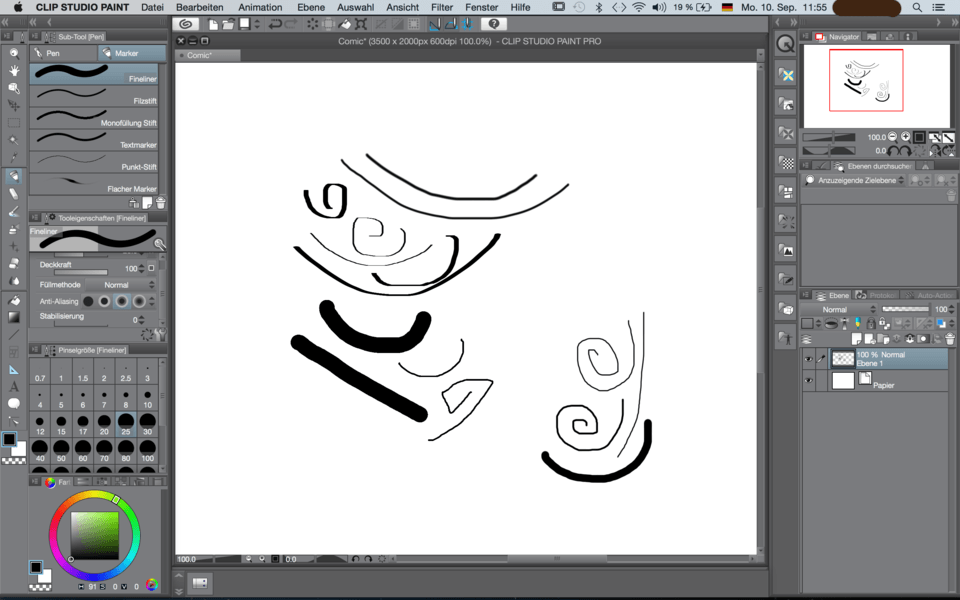
Task: Select the Magic wand tool
Action: pos(14,140)
